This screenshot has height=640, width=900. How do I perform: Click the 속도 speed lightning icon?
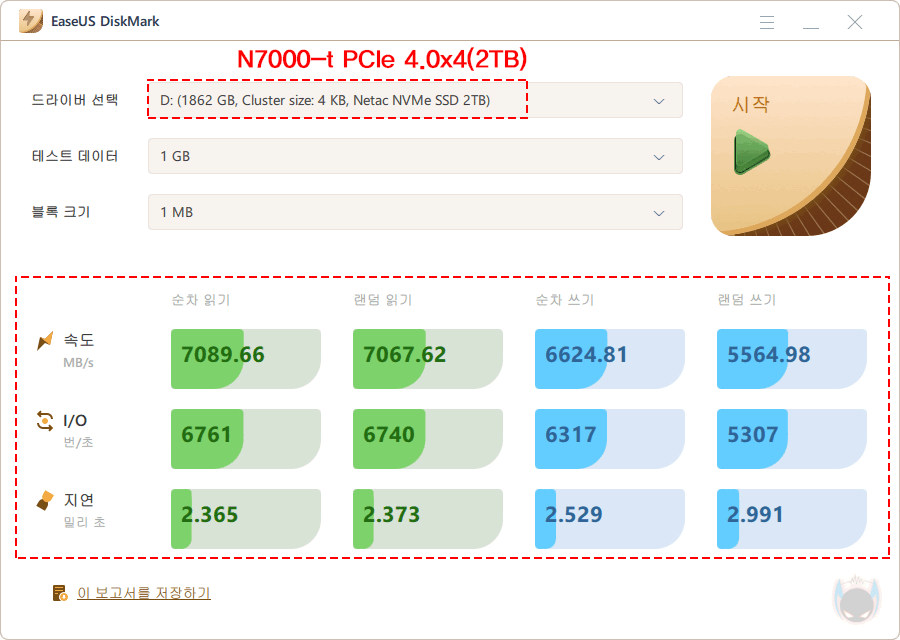45,341
